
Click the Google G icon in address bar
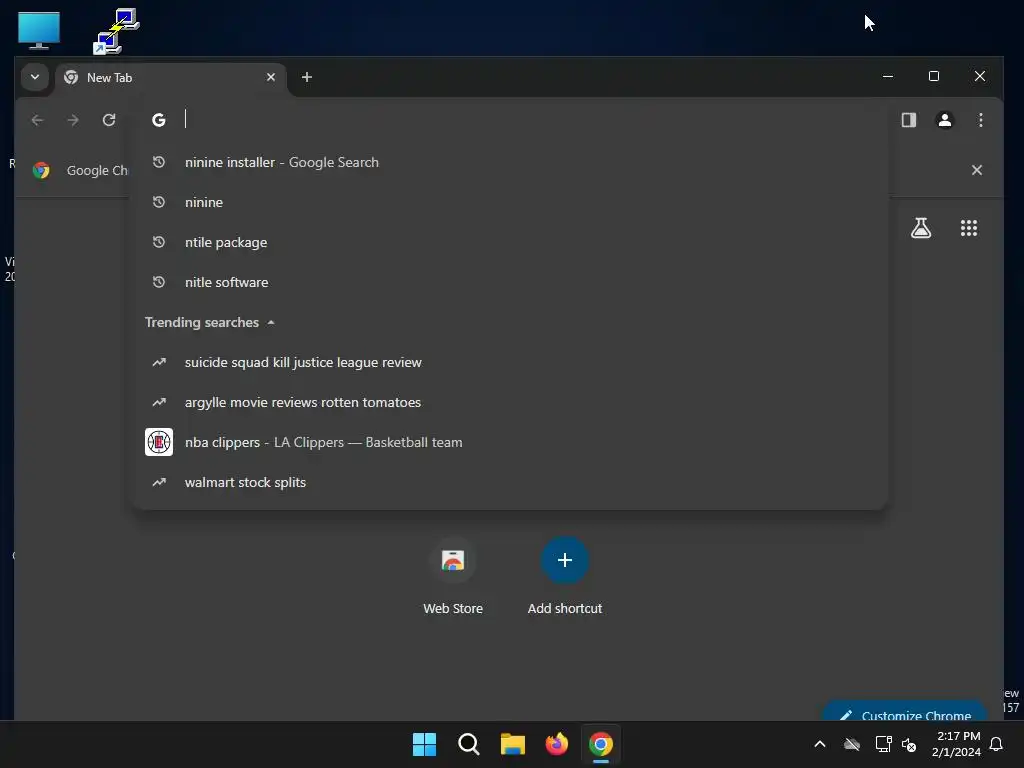click(x=159, y=120)
